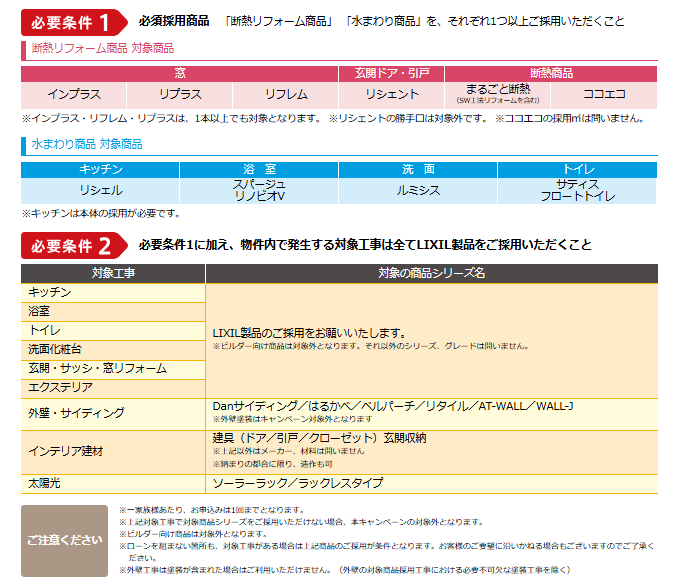Select the リシェル cell
Viewport: 683px width, 586px height.
pyautogui.click(x=100, y=191)
